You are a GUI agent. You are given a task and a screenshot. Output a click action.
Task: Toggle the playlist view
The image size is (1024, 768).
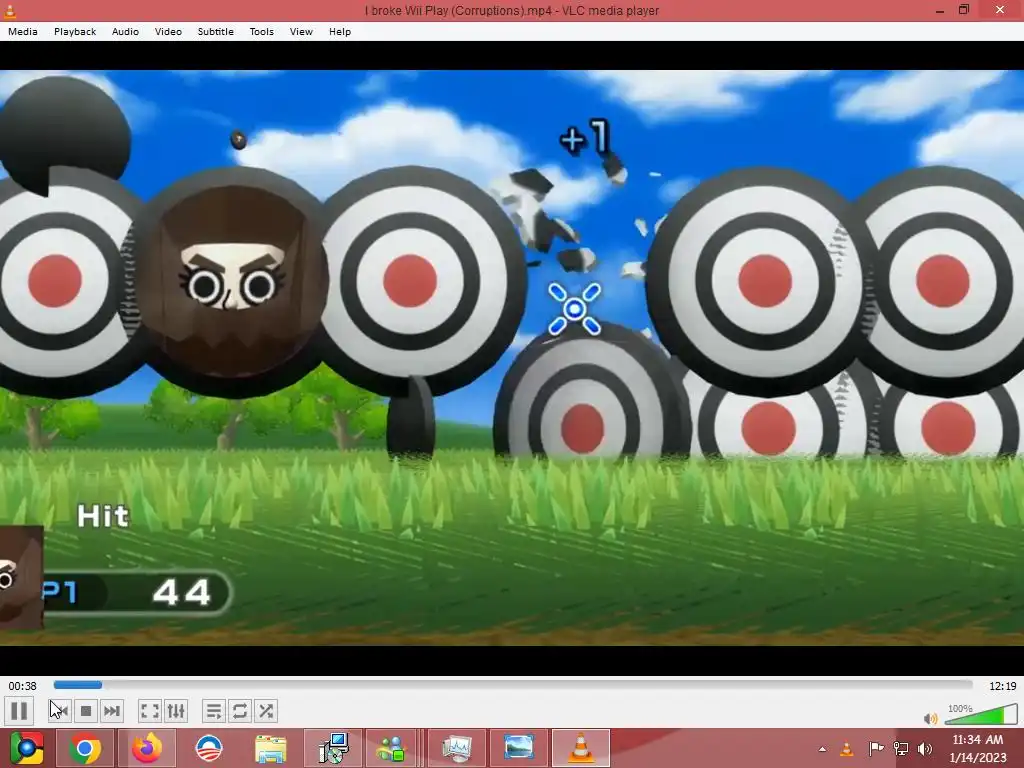coord(214,711)
